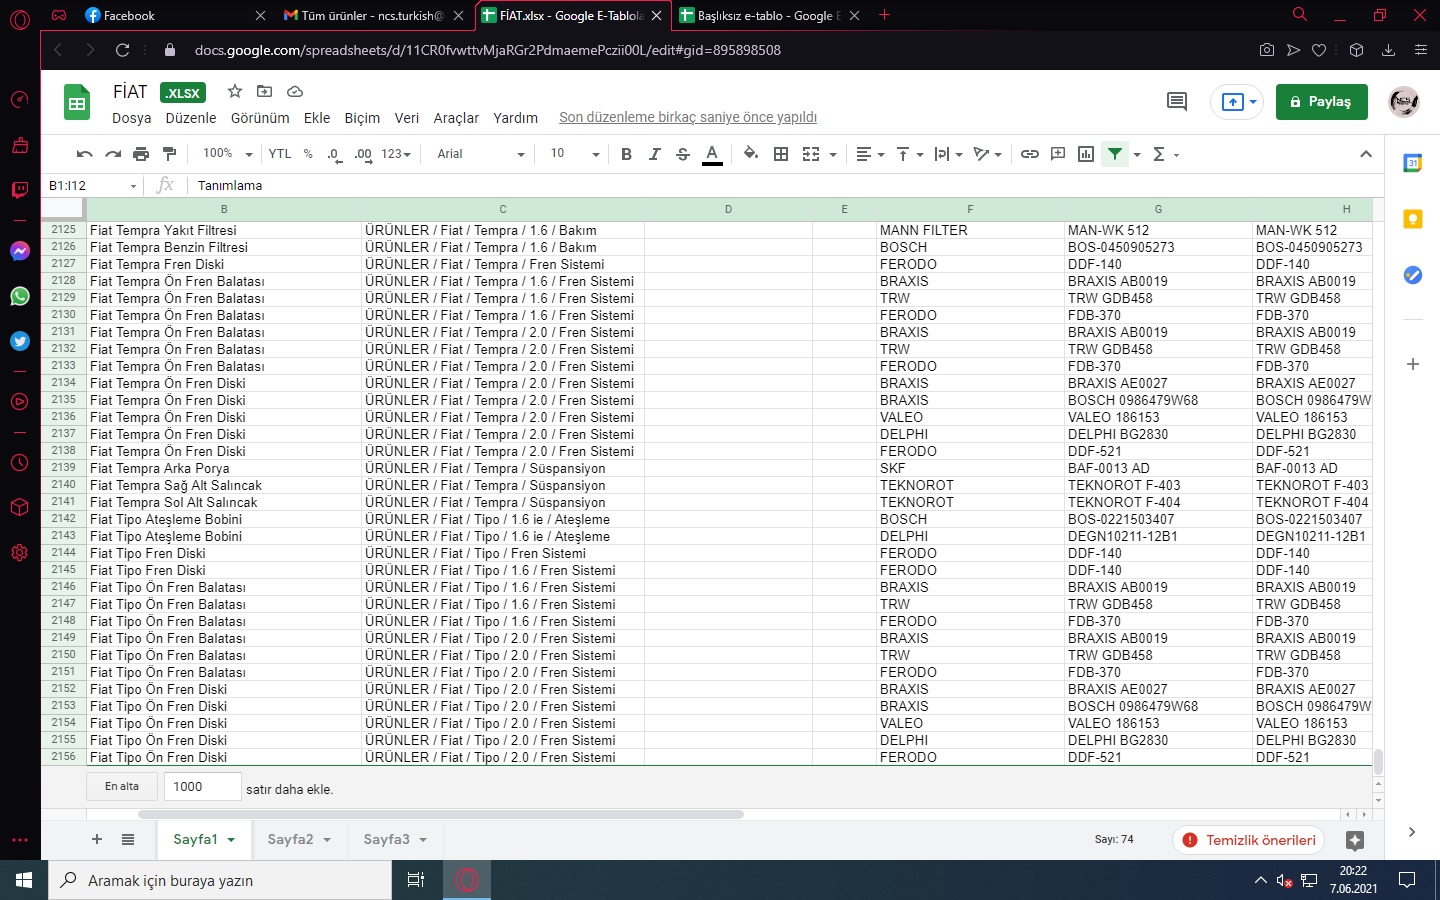1440x900 pixels.
Task: Open the font size 10 dropdown
Action: coord(575,154)
